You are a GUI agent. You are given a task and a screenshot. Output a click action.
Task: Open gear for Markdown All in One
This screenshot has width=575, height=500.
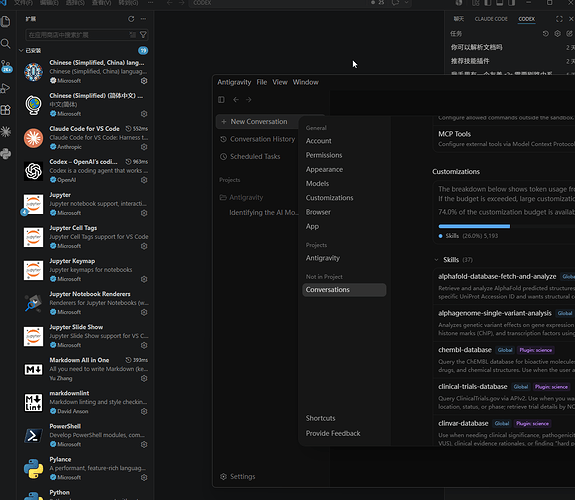144,378
